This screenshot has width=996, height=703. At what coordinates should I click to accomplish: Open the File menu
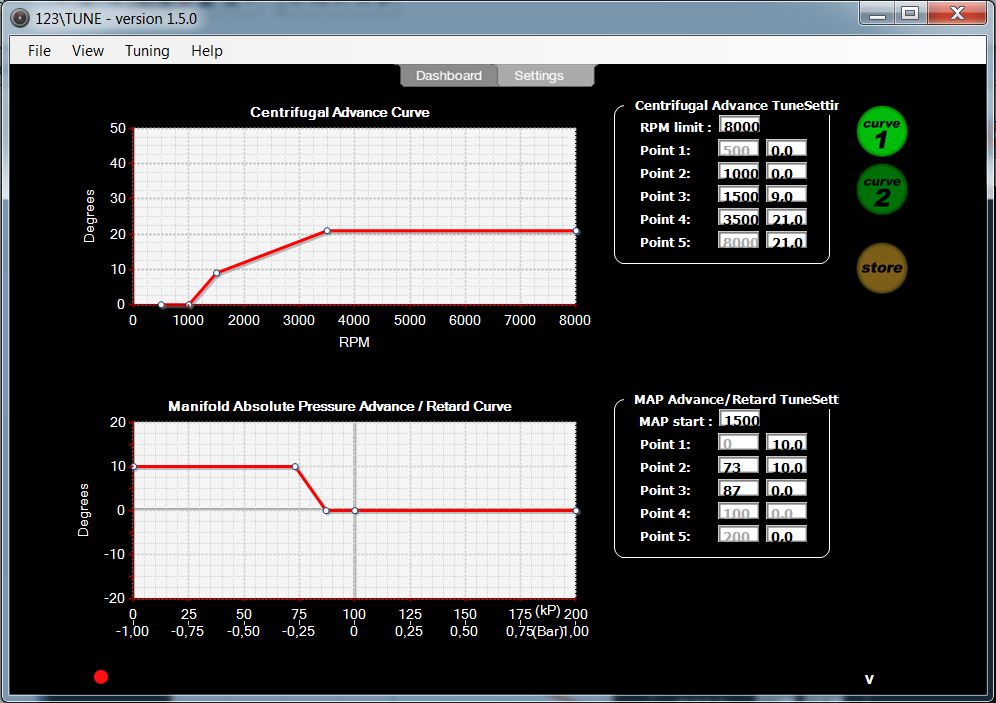(x=39, y=51)
